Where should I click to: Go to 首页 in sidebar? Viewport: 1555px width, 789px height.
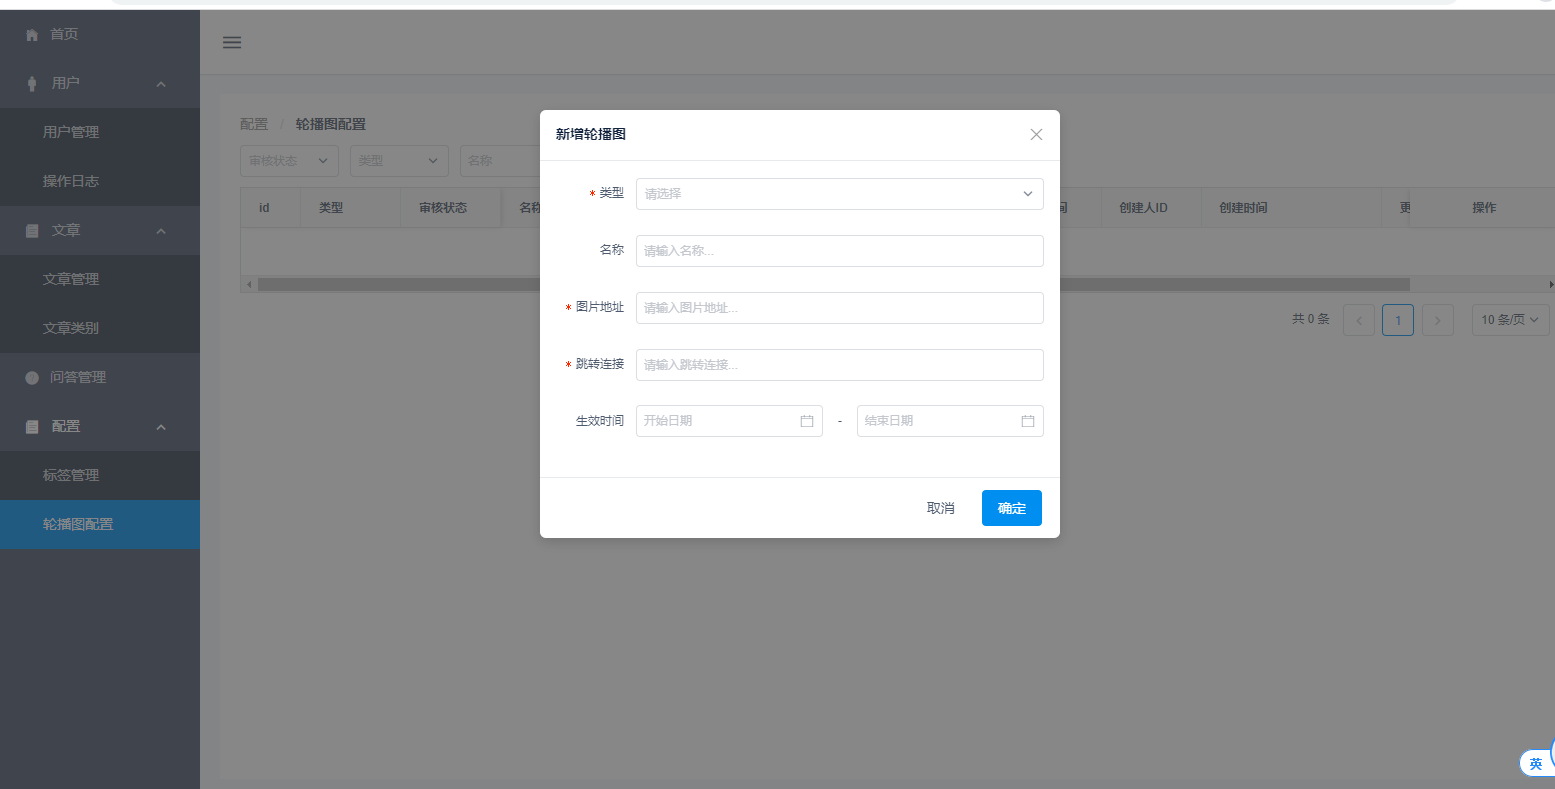point(100,34)
